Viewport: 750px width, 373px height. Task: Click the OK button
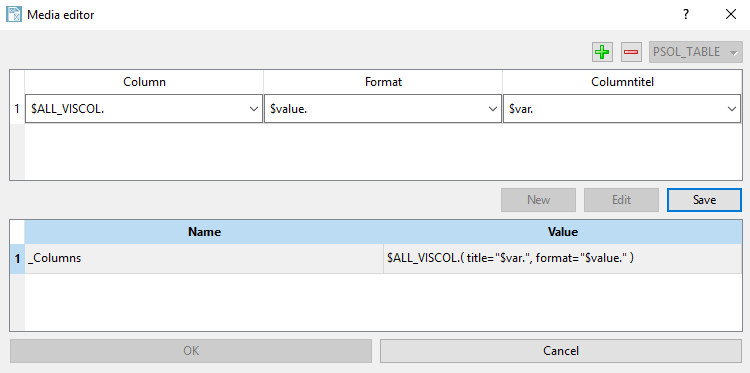tap(191, 351)
